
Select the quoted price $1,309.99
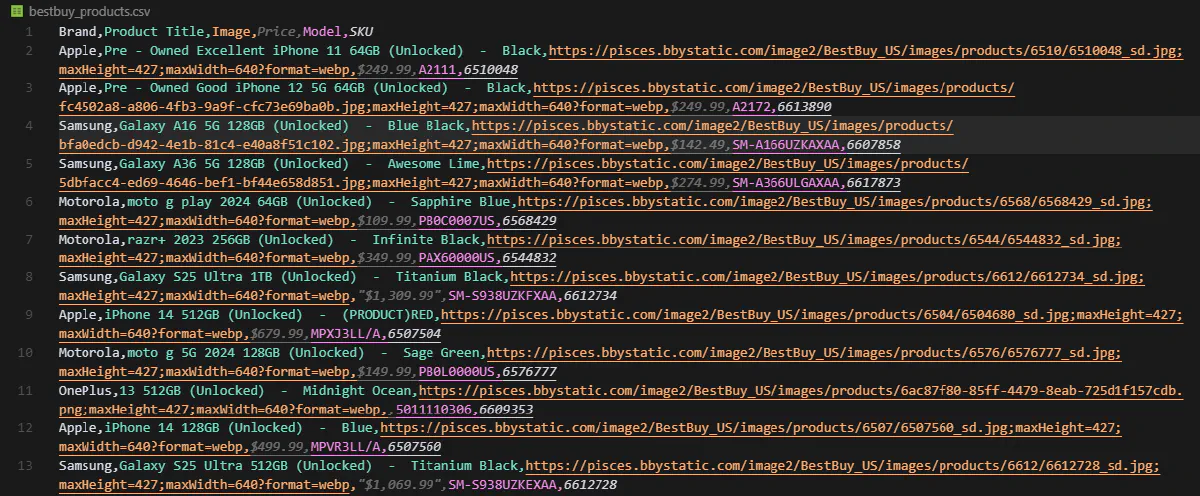pos(401,297)
